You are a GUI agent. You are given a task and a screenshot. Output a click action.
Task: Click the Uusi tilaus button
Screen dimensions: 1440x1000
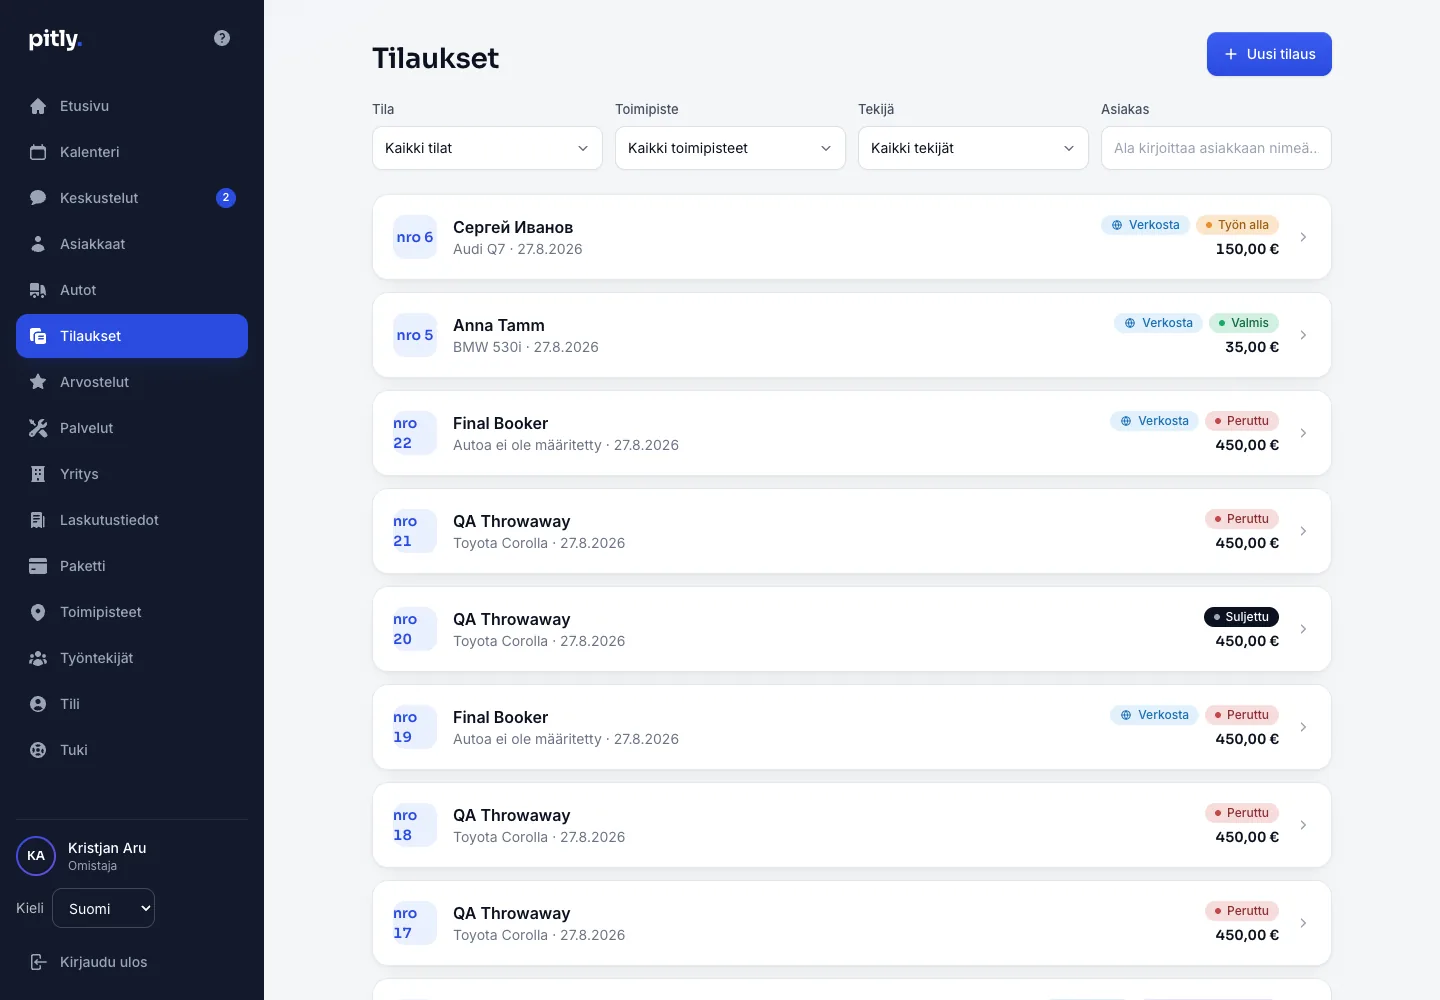(x=1269, y=54)
